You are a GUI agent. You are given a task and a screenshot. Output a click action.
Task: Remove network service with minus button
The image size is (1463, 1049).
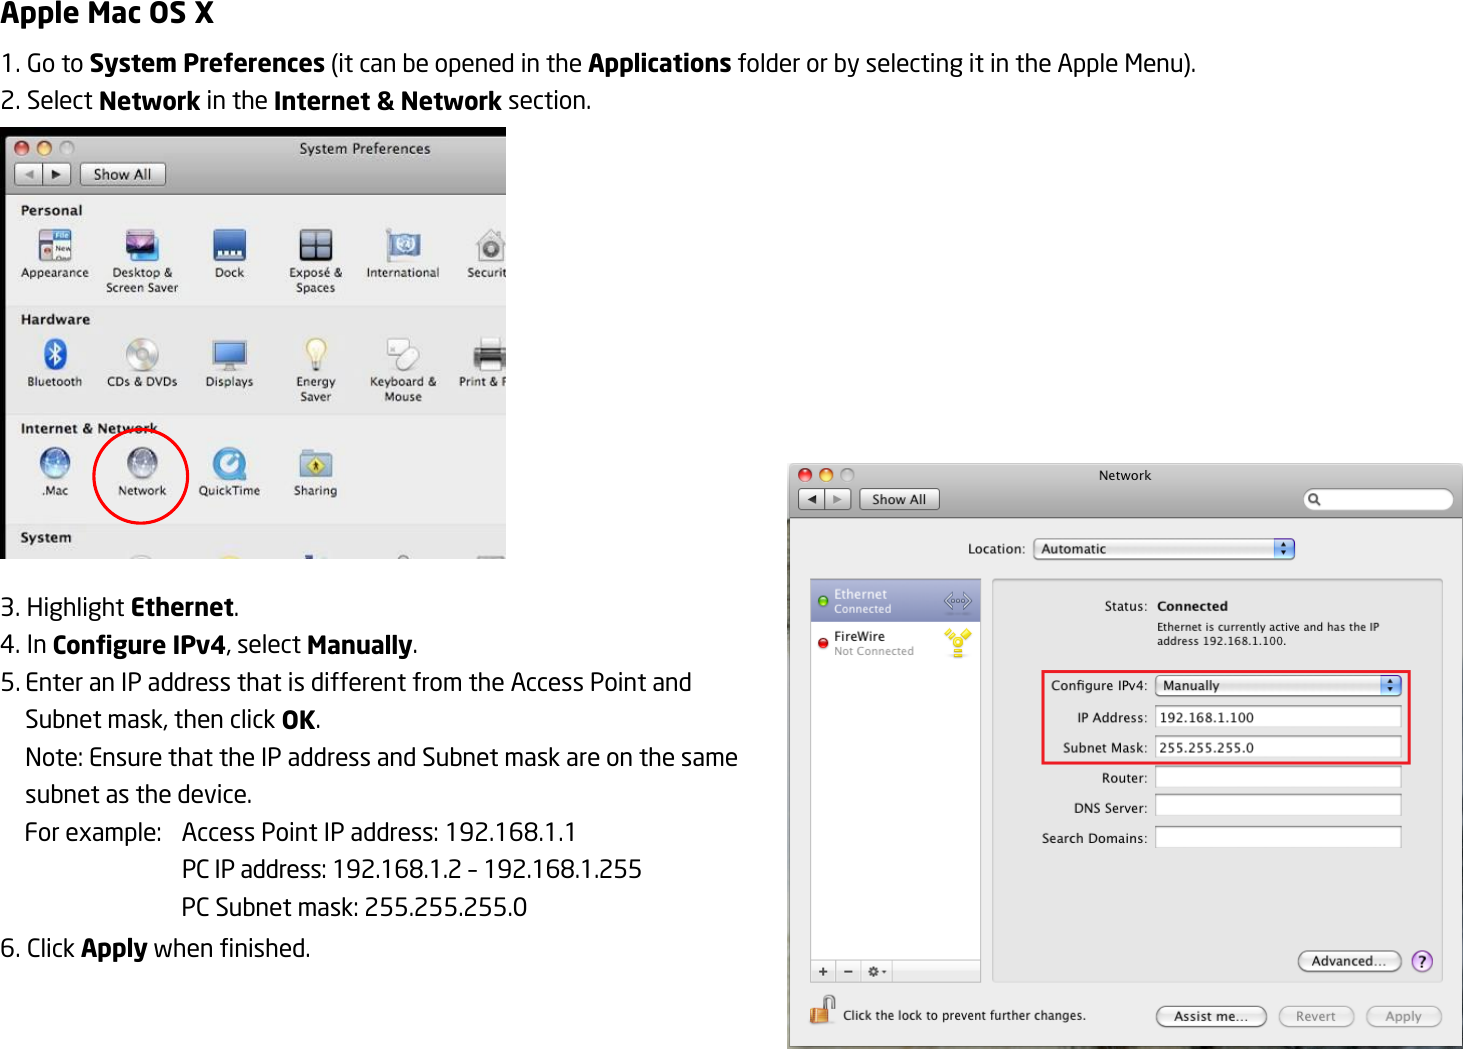pyautogui.click(x=848, y=971)
